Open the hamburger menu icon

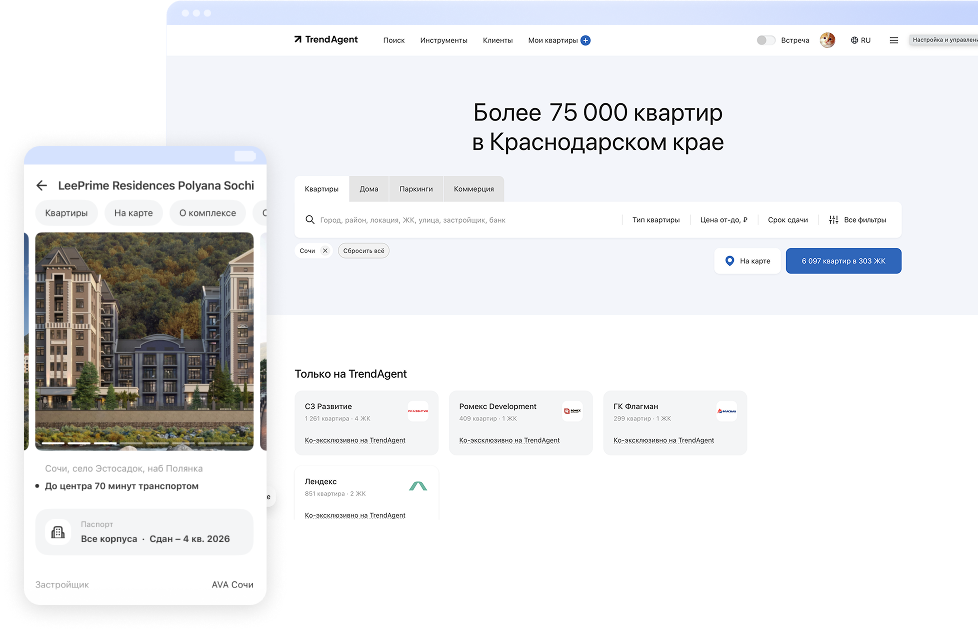coord(893,40)
